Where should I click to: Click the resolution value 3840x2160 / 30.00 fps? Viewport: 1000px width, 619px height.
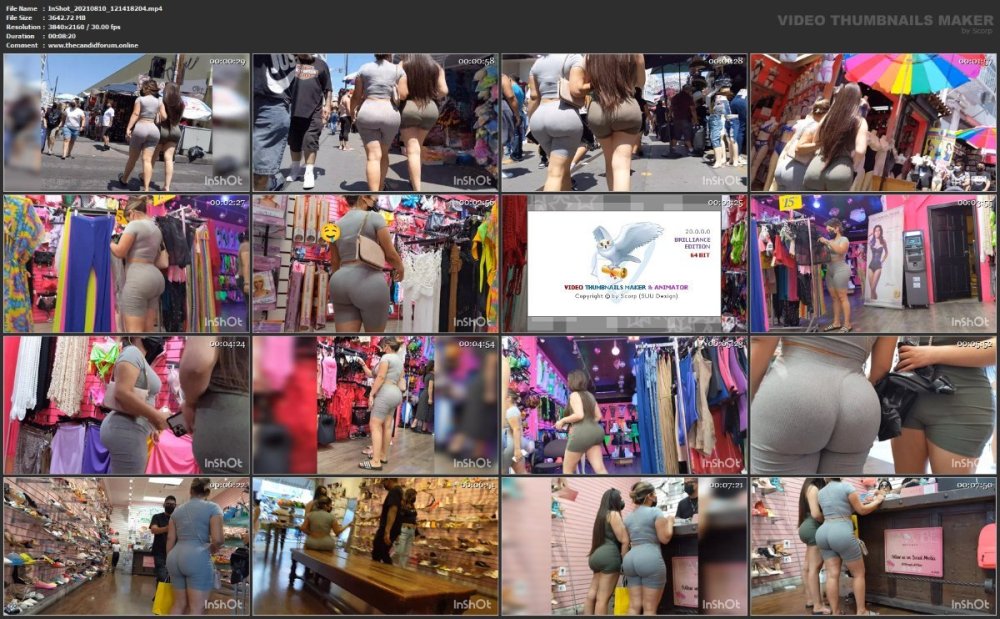[84, 27]
